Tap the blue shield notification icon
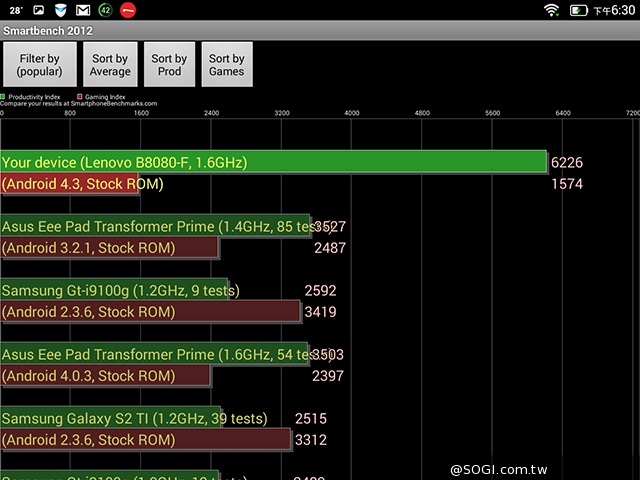Screen dimensions: 640x480 60,10
